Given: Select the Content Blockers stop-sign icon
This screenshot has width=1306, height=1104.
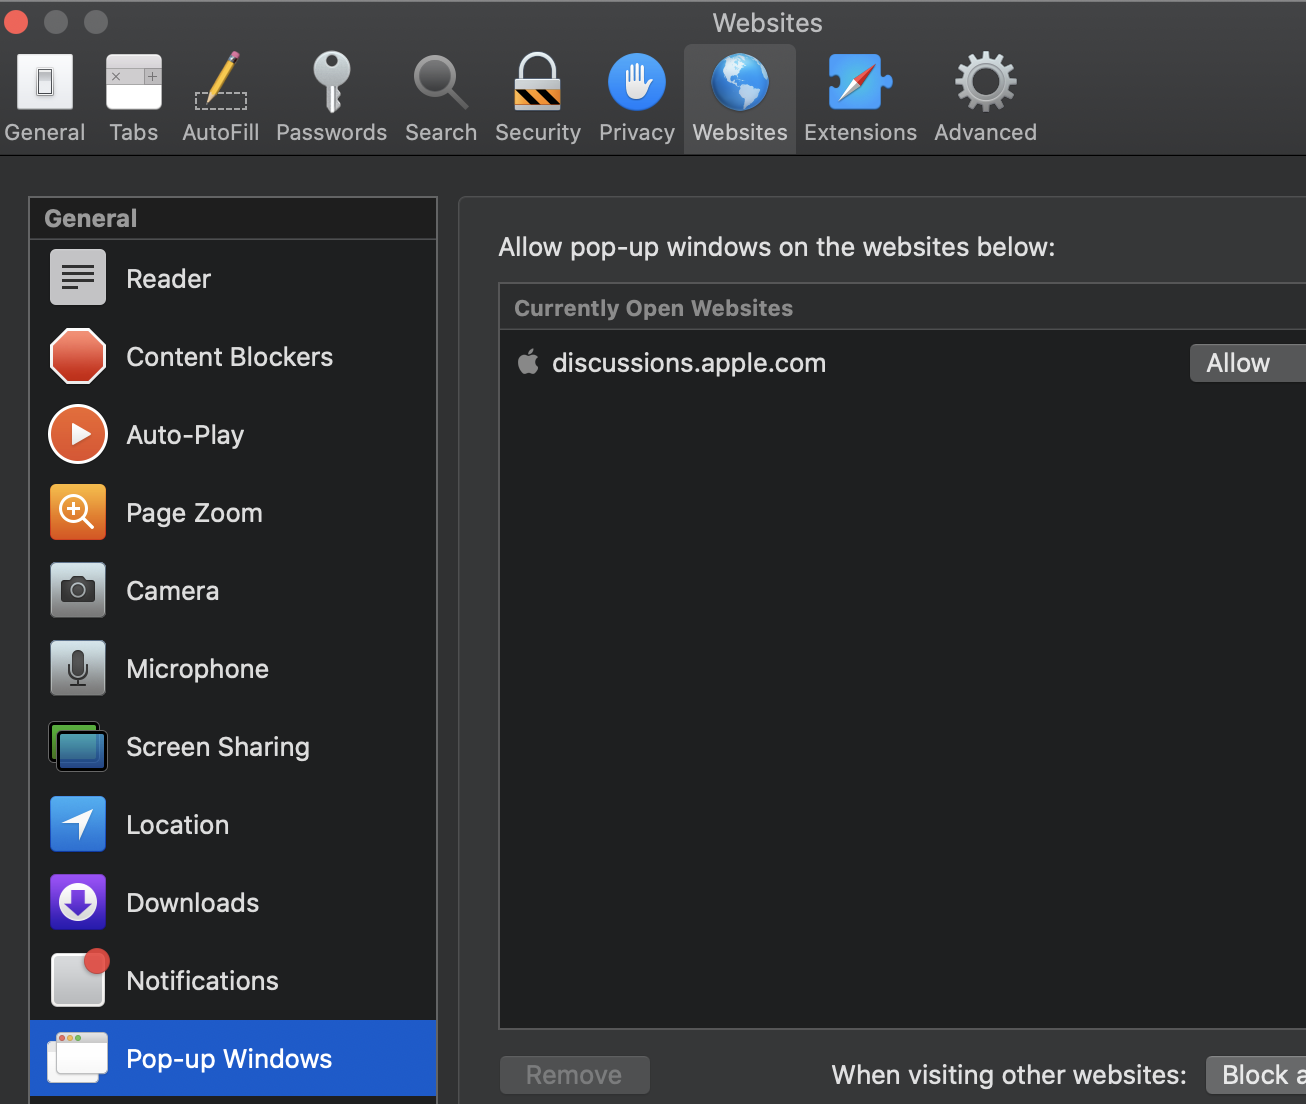Looking at the screenshot, I should click(78, 356).
